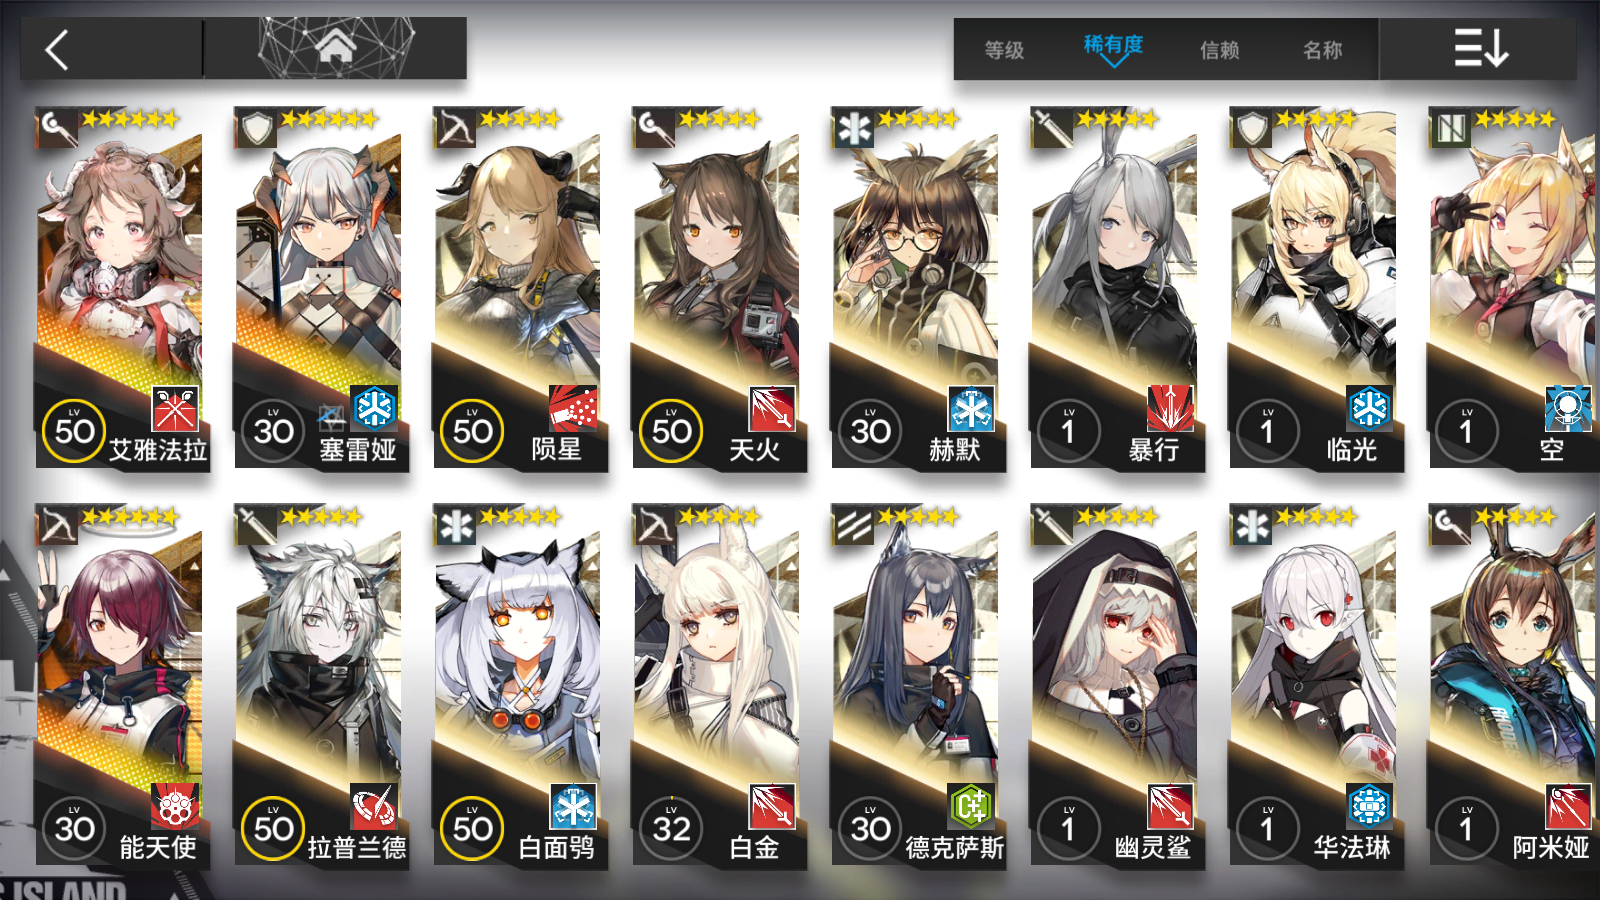
Task: Tap the skill icon on 塞雷娅 card
Action: pos(374,408)
